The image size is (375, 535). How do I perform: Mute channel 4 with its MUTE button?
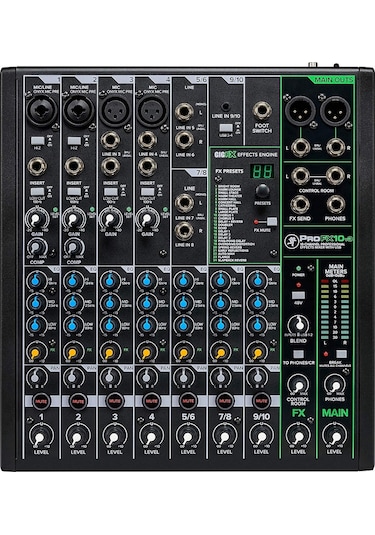pos(152,401)
